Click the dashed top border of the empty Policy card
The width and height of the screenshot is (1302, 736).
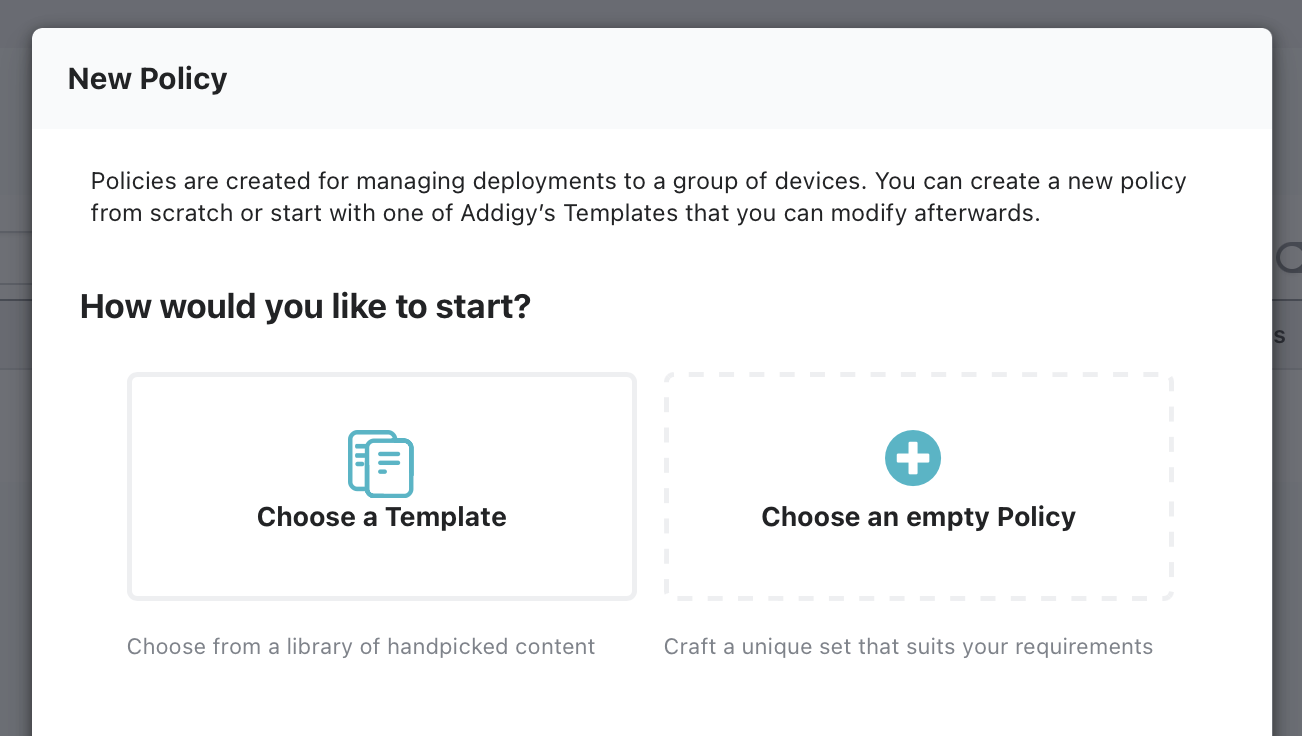(918, 375)
